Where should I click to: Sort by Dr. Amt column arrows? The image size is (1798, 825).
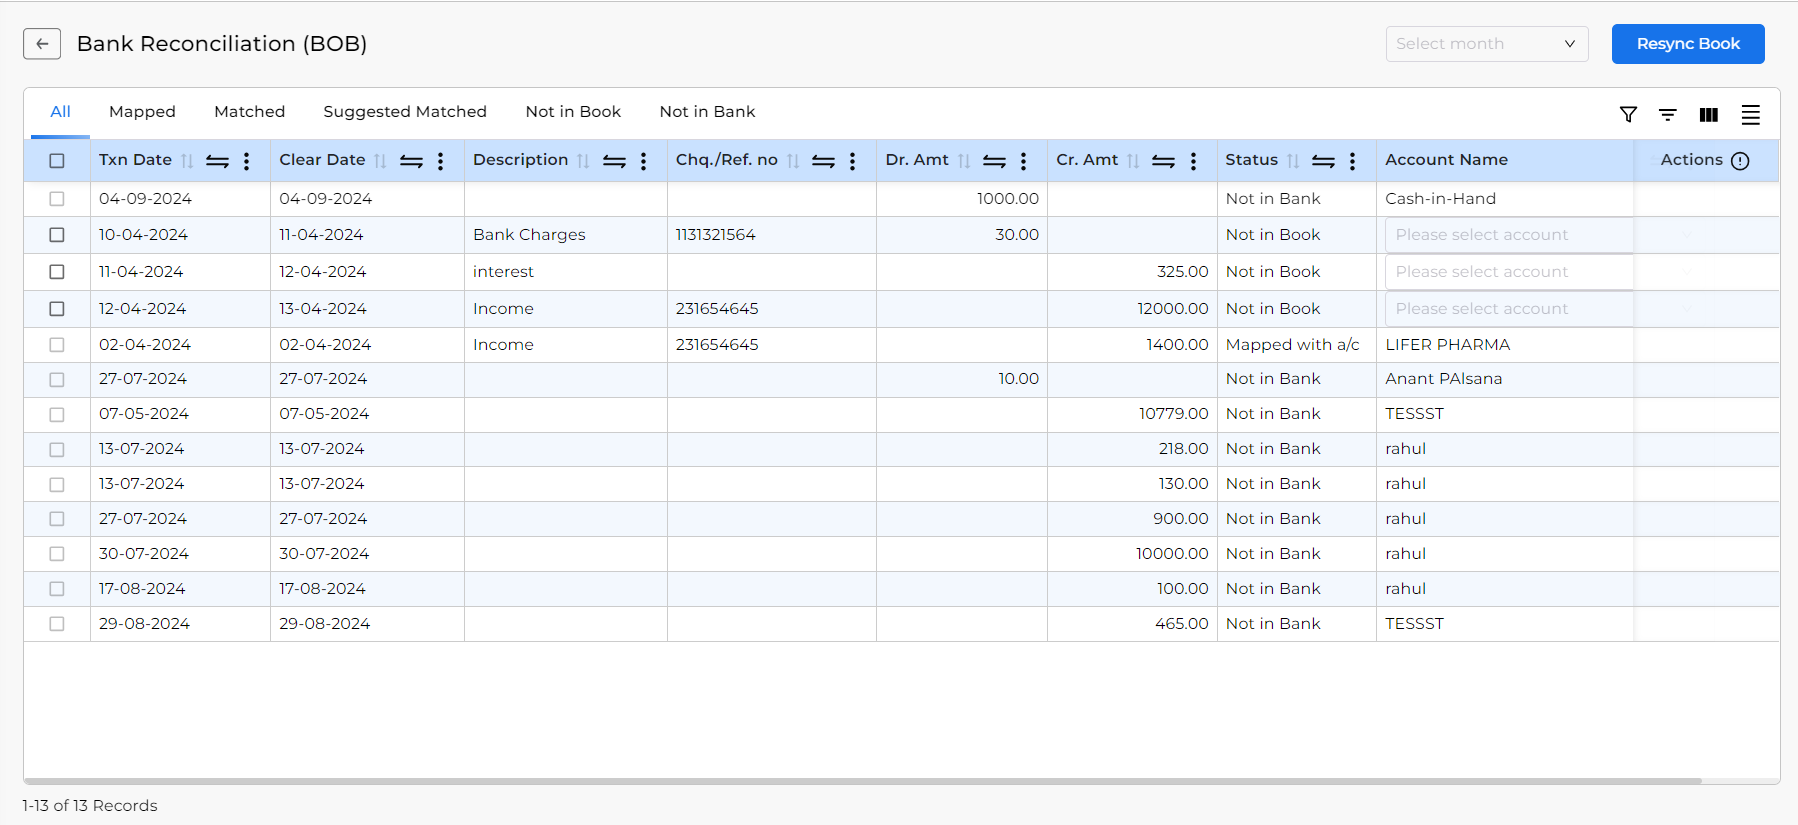pos(964,161)
